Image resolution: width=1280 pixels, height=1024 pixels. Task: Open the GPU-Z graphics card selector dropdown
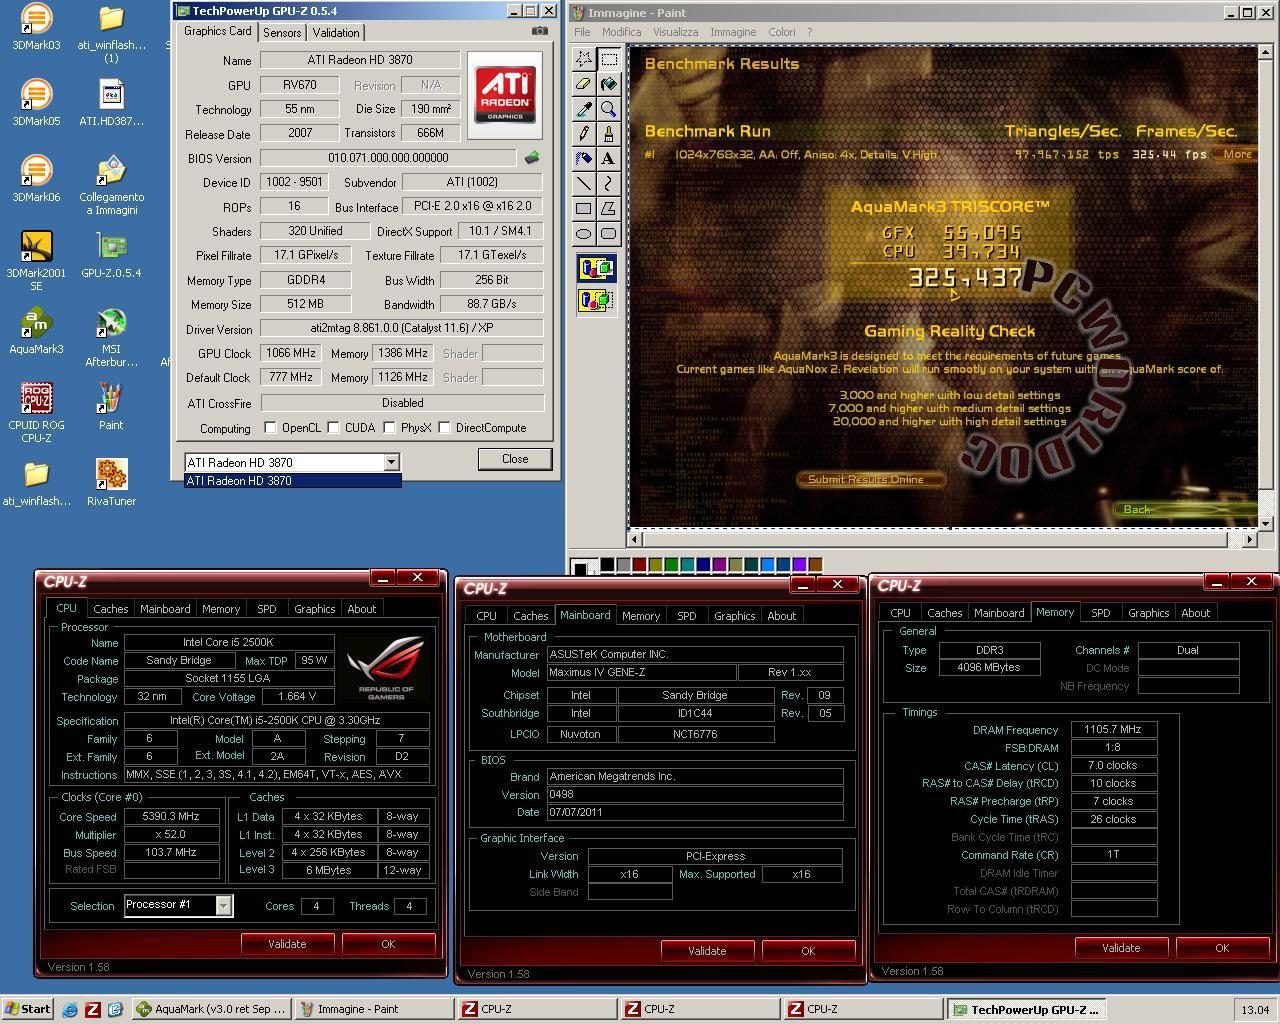coord(391,462)
